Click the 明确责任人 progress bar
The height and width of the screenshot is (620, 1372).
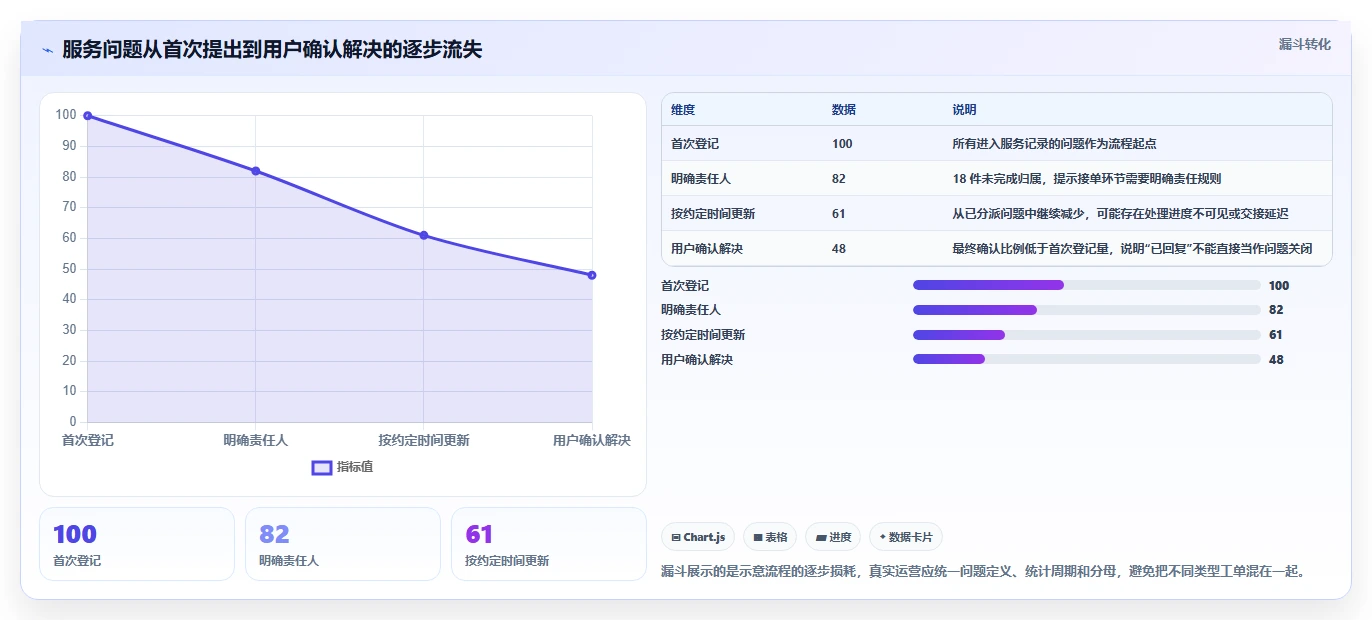tap(1087, 310)
